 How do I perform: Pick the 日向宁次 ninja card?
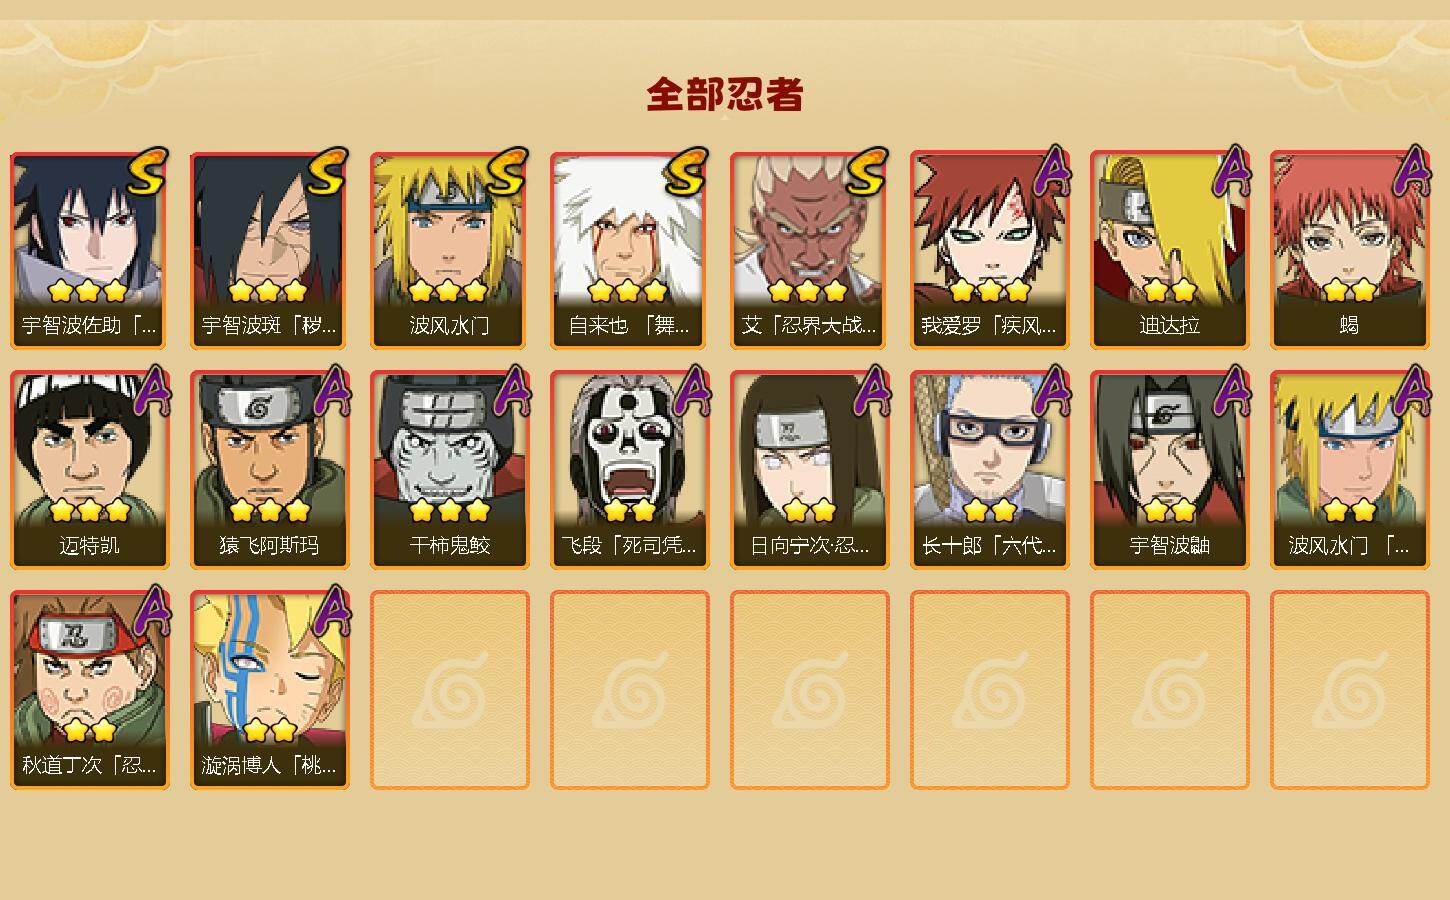pyautogui.click(x=810, y=470)
